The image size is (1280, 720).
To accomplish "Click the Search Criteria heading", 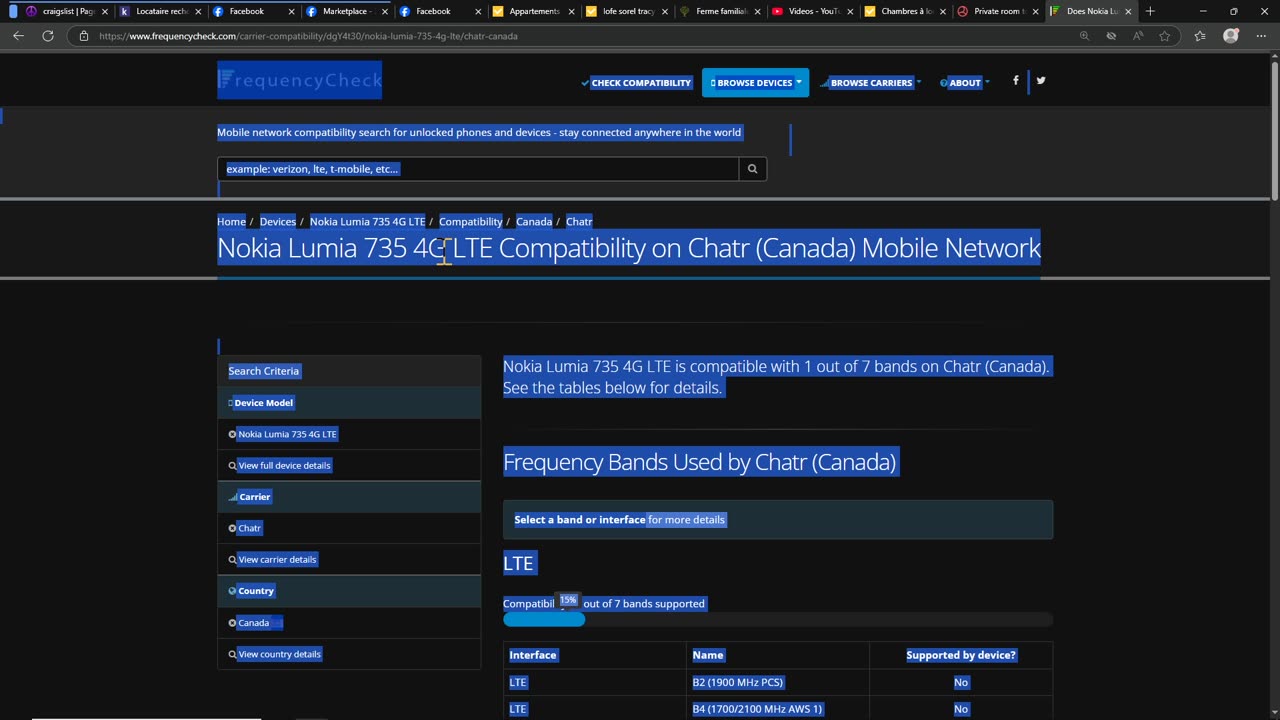I will tap(263, 371).
